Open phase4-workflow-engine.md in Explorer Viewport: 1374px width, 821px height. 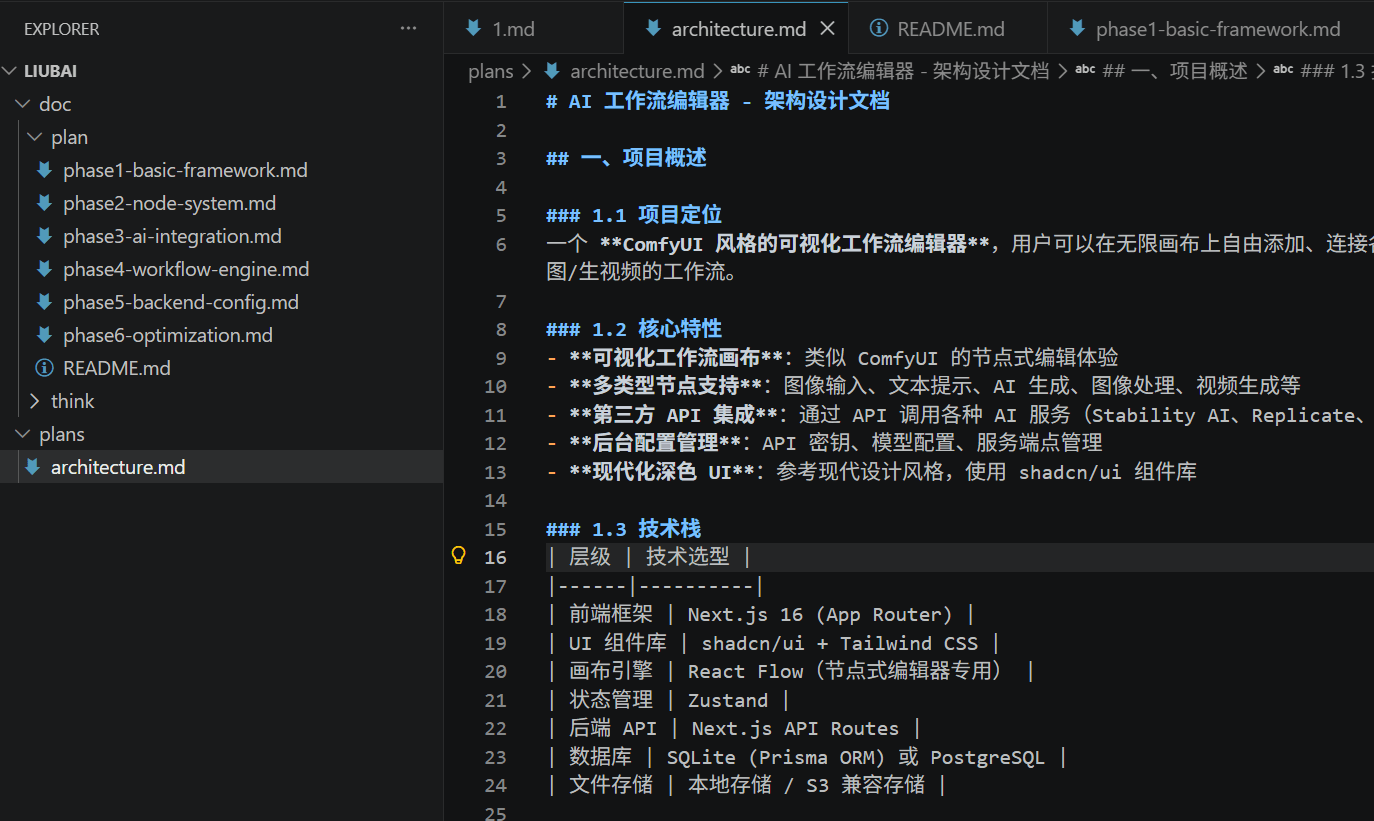point(186,269)
